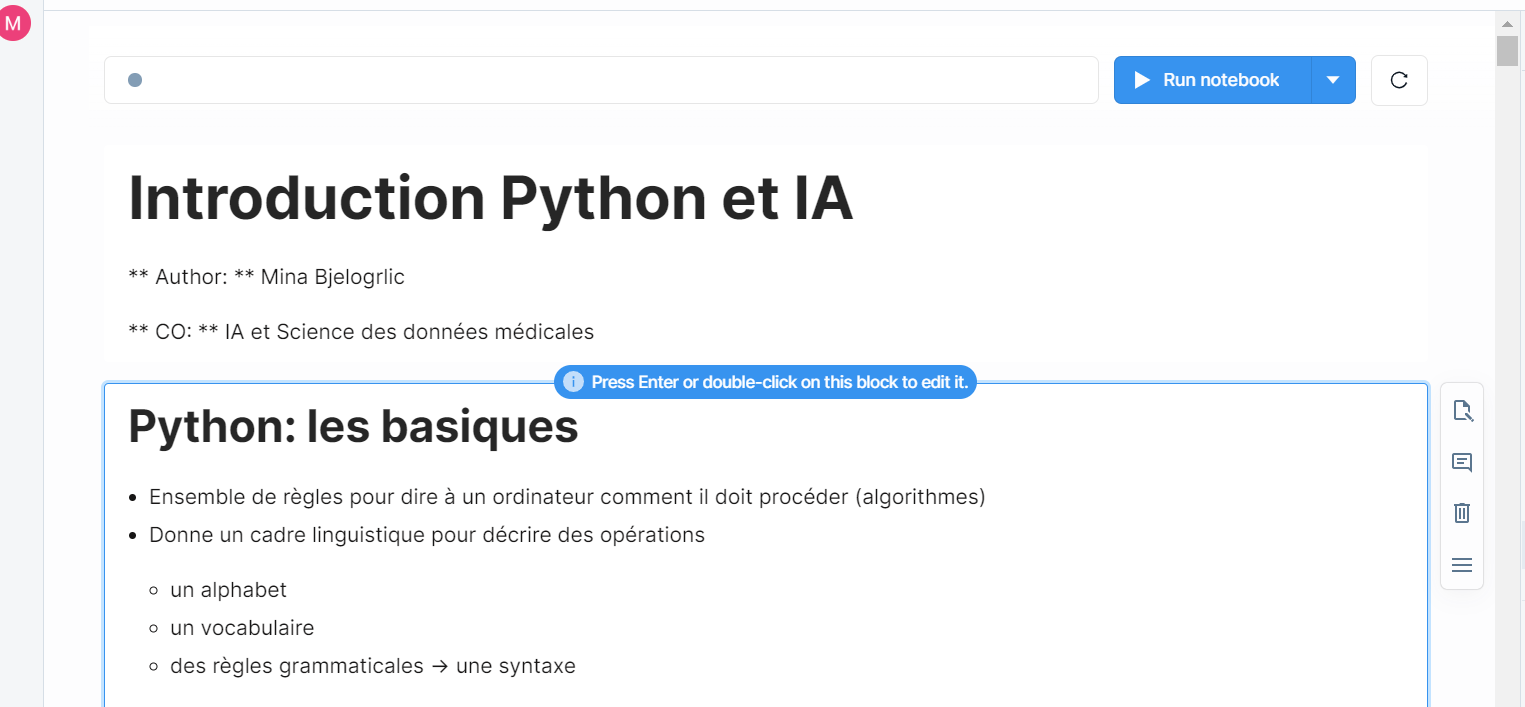Click the "Python: les basiques" heading
1525x707 pixels.
(x=353, y=427)
